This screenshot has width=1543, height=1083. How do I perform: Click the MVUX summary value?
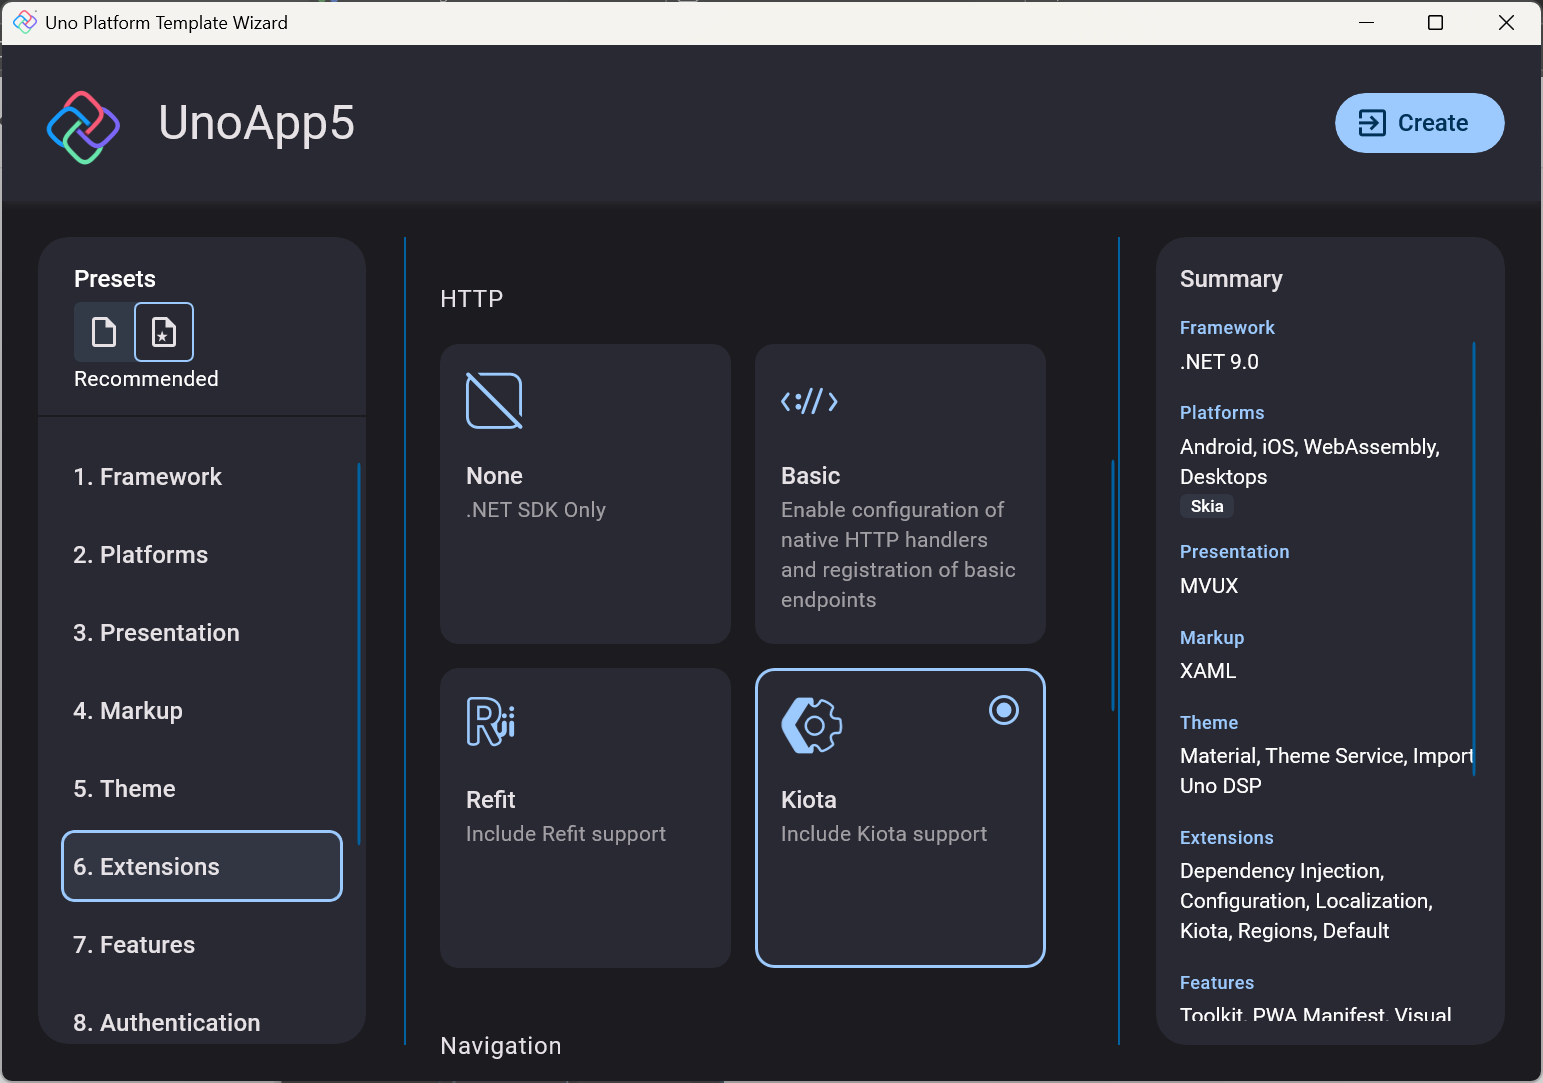tap(1209, 586)
